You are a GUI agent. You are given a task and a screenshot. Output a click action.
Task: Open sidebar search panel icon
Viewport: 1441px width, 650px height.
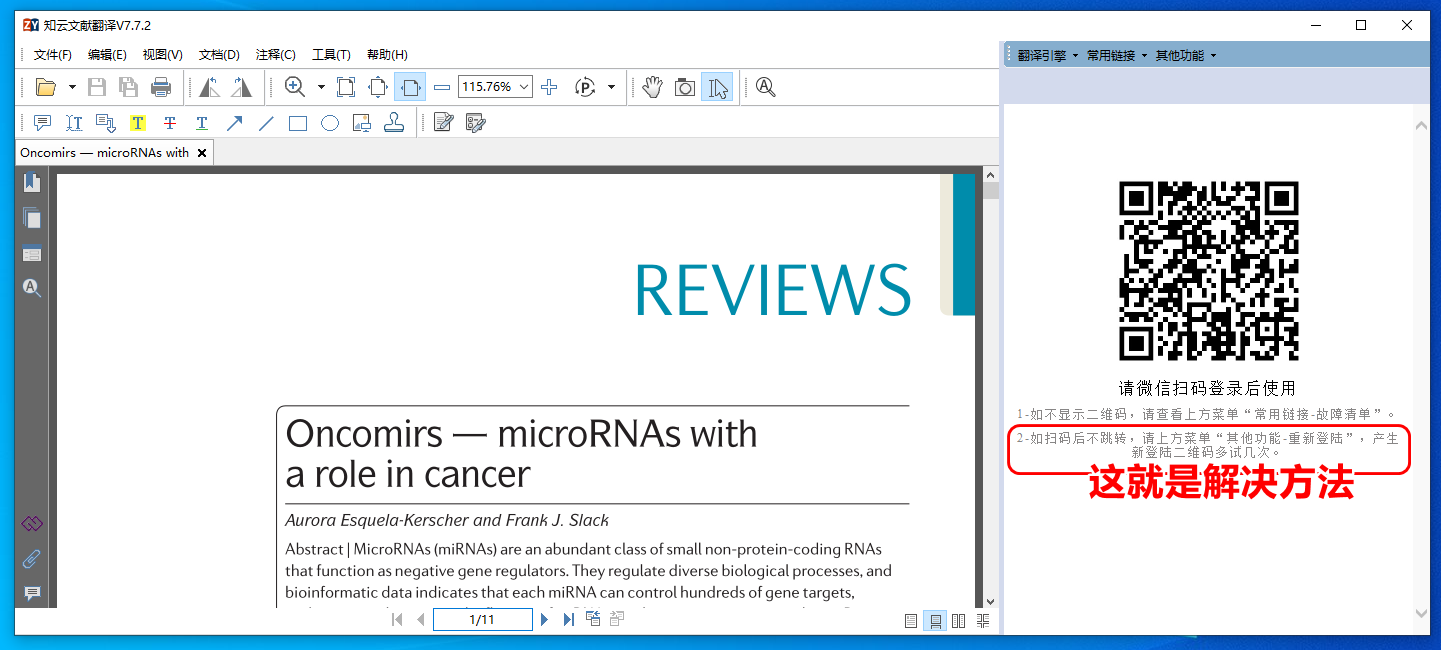click(32, 288)
